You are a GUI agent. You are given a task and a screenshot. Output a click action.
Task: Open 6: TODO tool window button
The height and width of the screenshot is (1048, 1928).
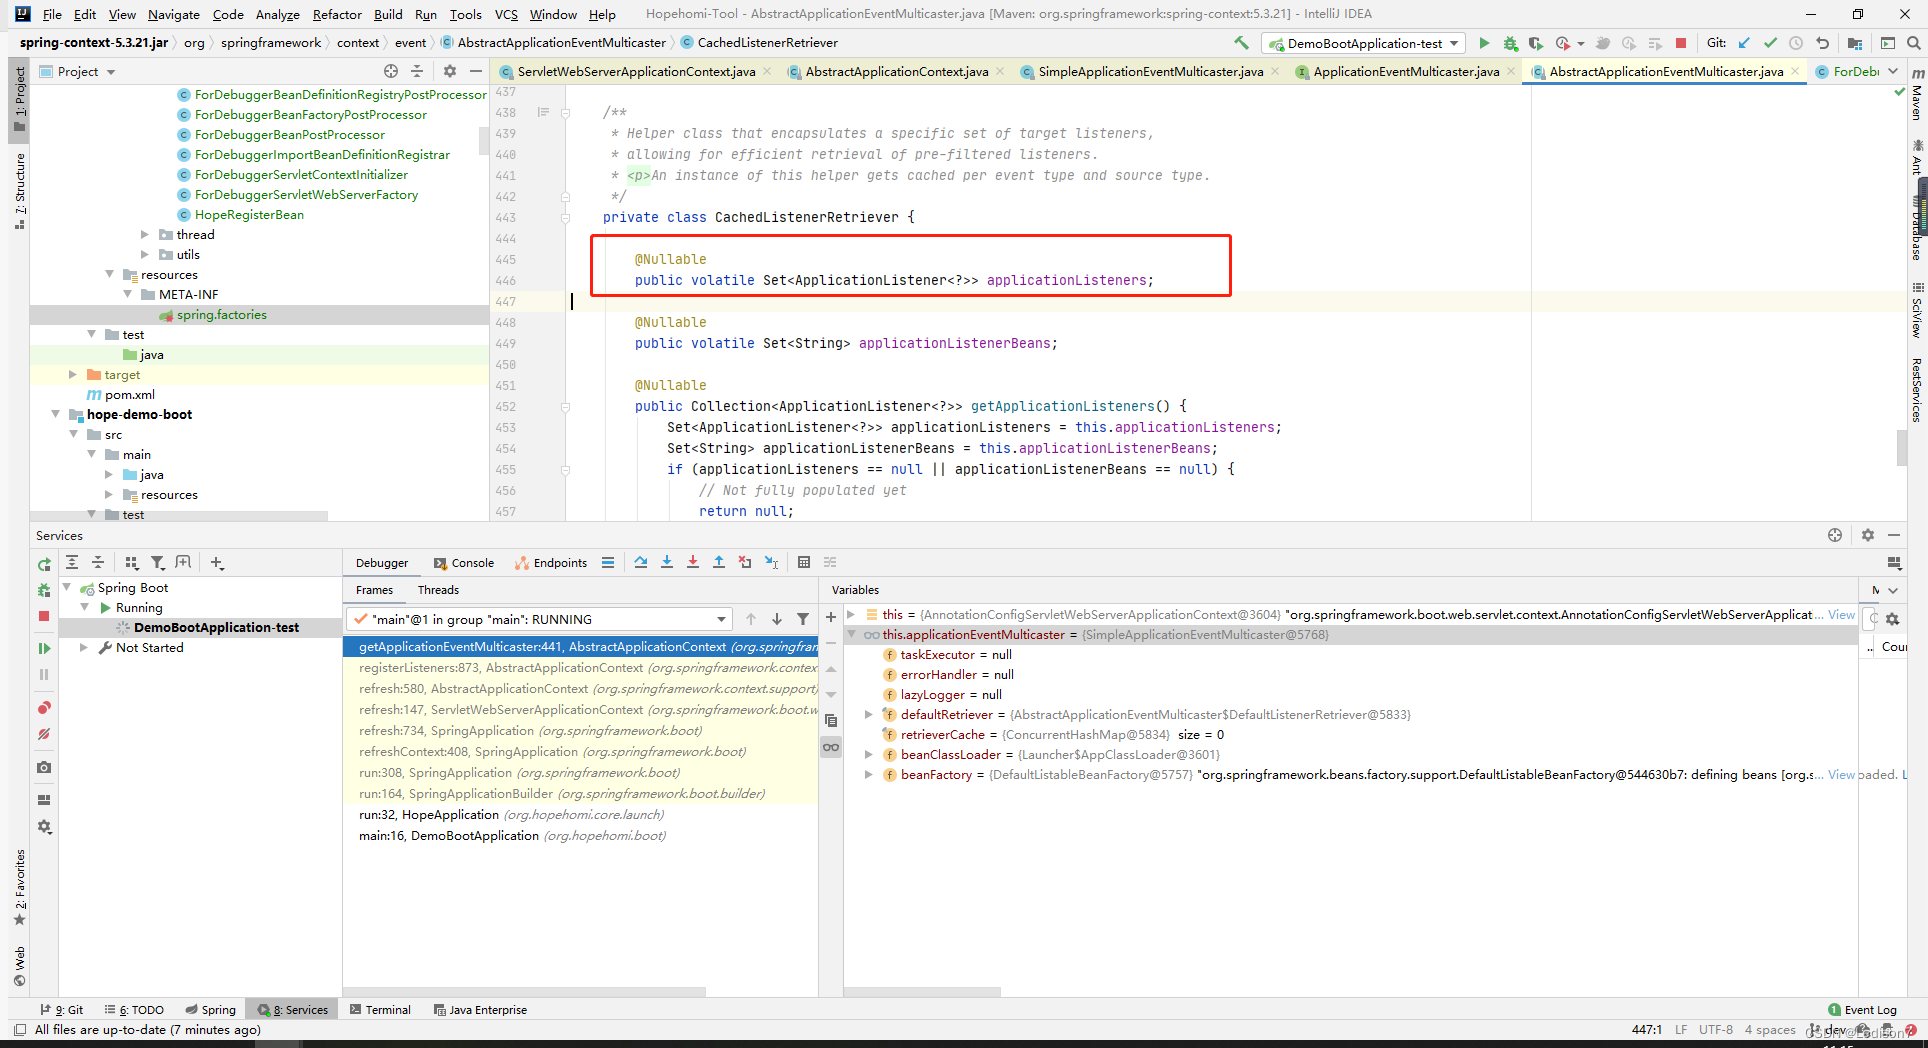tap(134, 1010)
